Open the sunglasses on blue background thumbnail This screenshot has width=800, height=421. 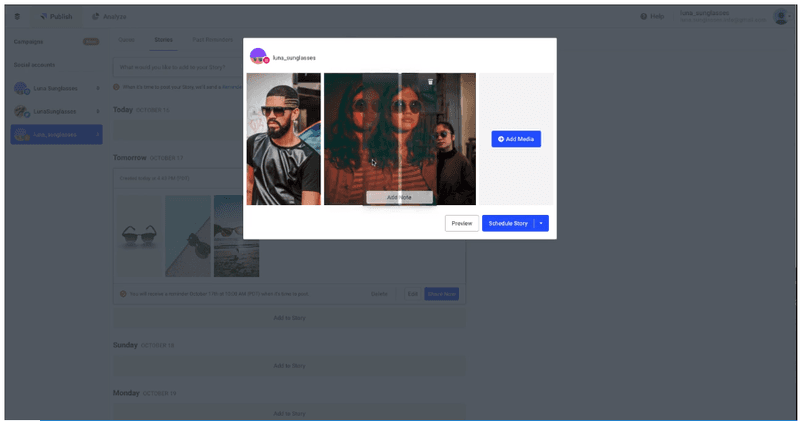pos(188,236)
